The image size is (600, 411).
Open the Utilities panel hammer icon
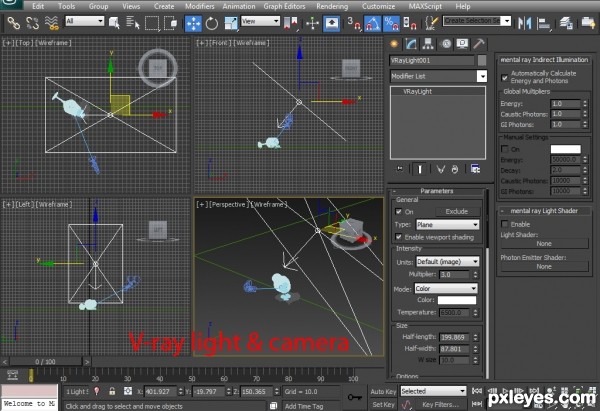pos(479,44)
